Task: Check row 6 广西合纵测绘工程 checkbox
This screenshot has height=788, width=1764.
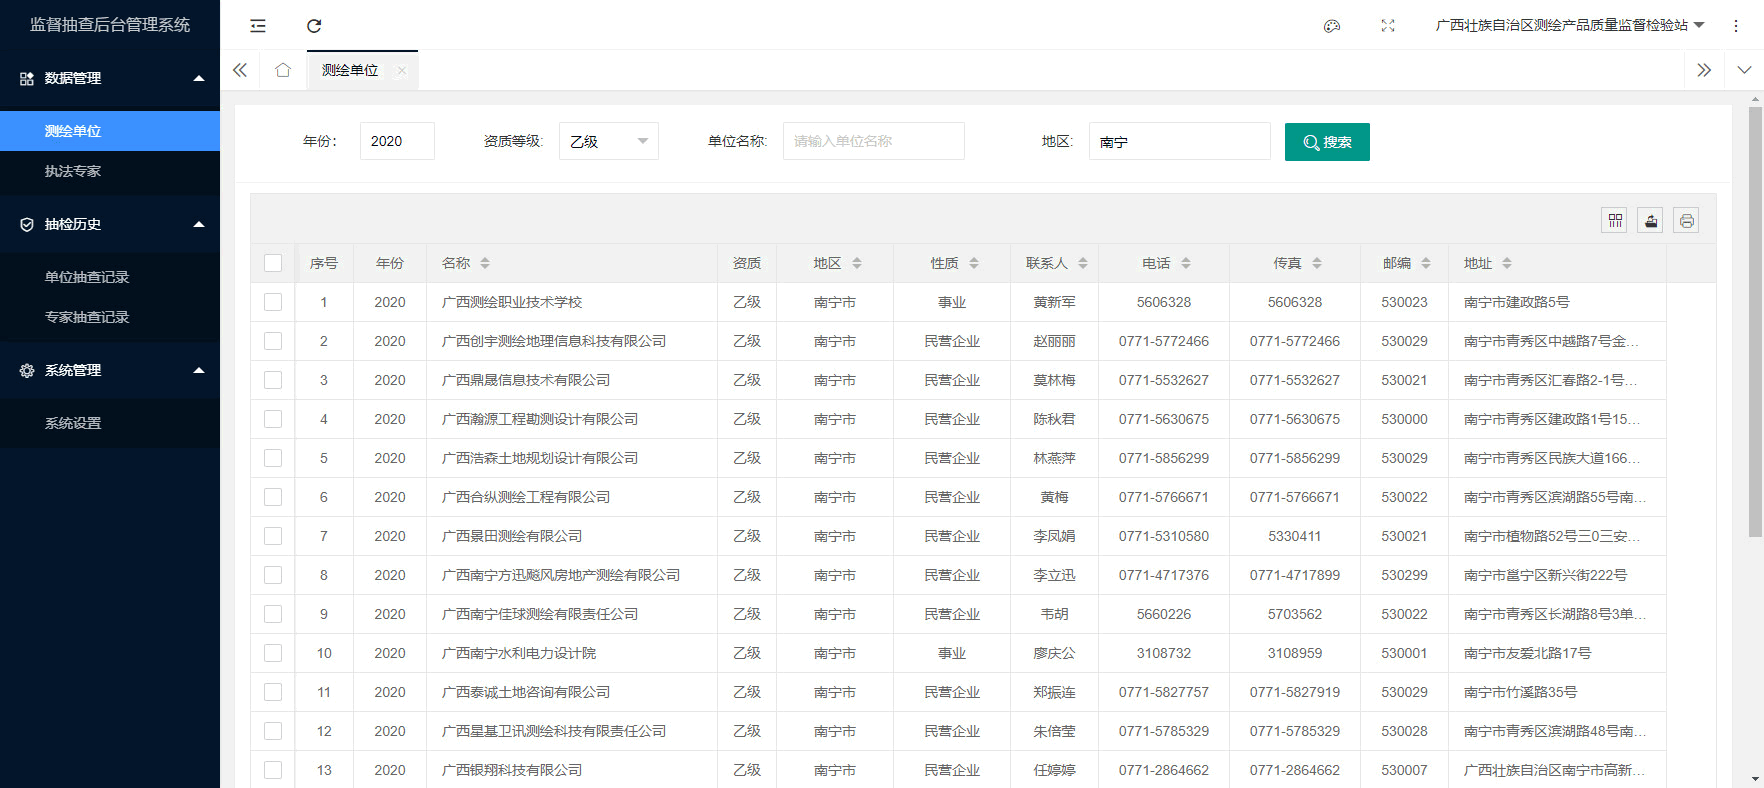Action: click(x=273, y=497)
